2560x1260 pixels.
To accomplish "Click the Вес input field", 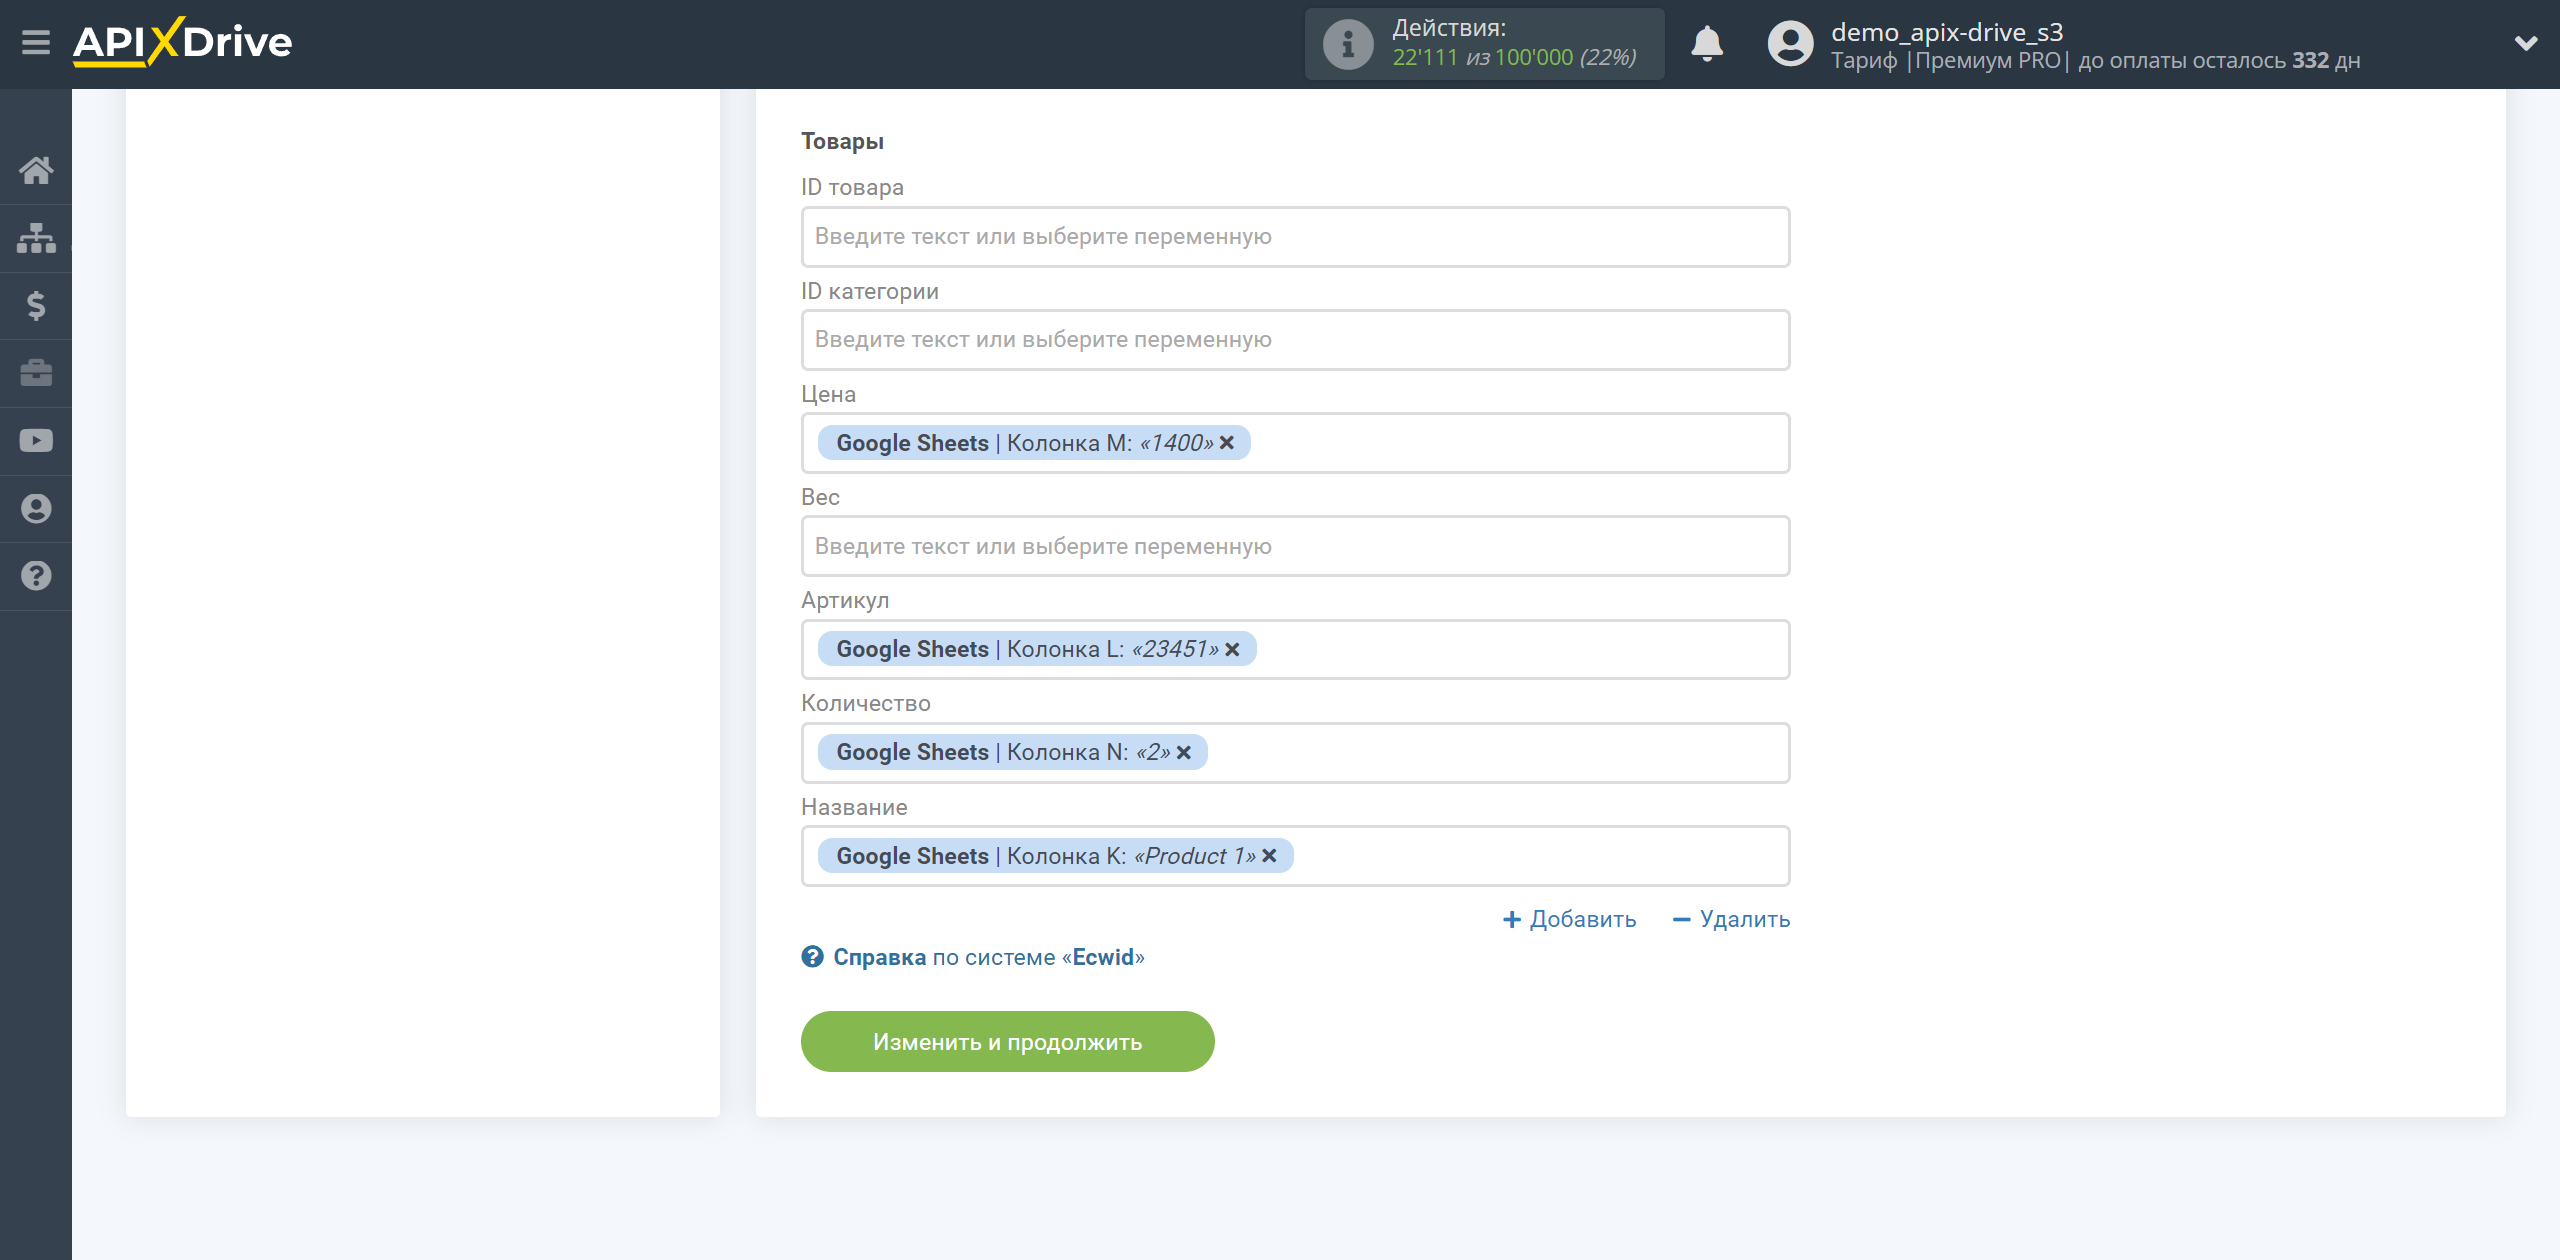I will pos(1295,546).
